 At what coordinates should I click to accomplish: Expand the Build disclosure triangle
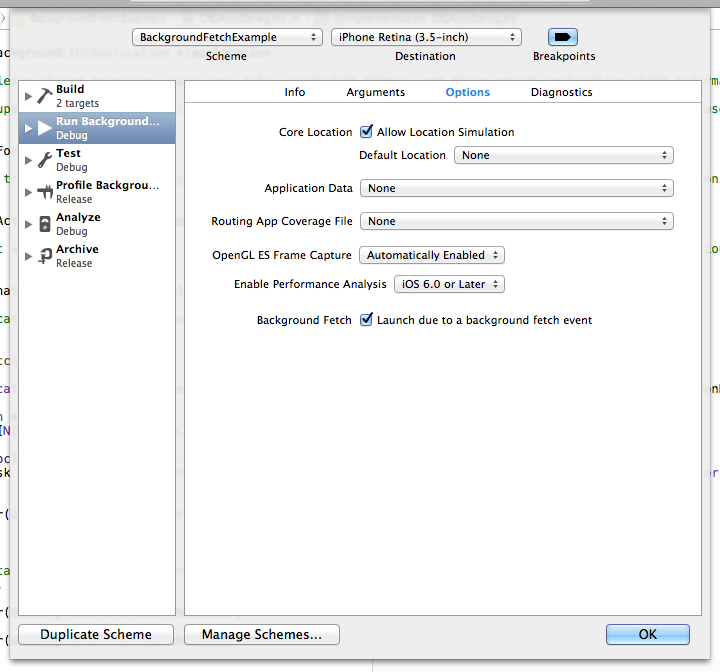click(28, 96)
